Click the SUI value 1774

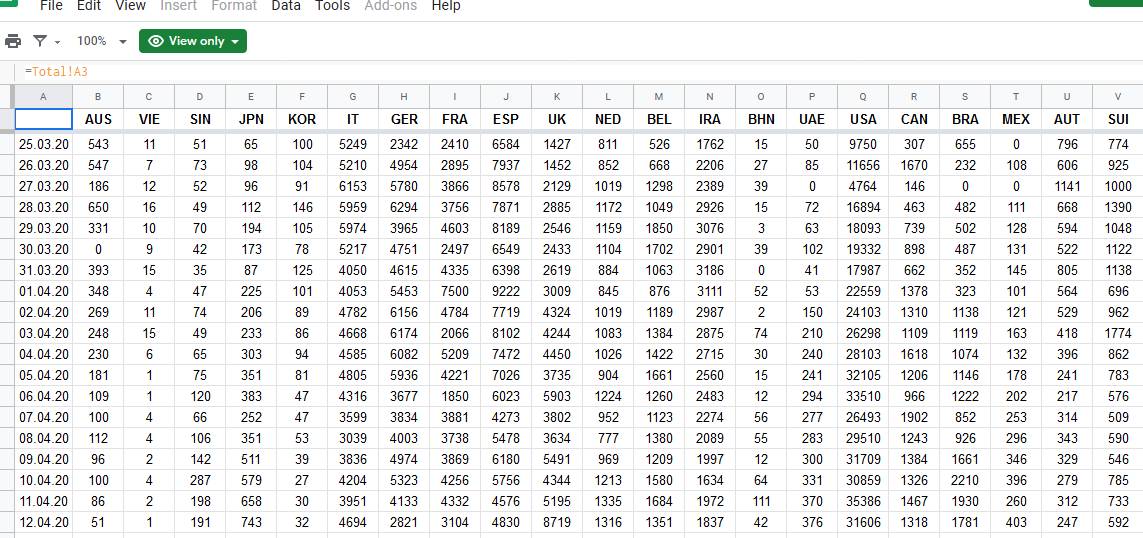click(x=1118, y=334)
